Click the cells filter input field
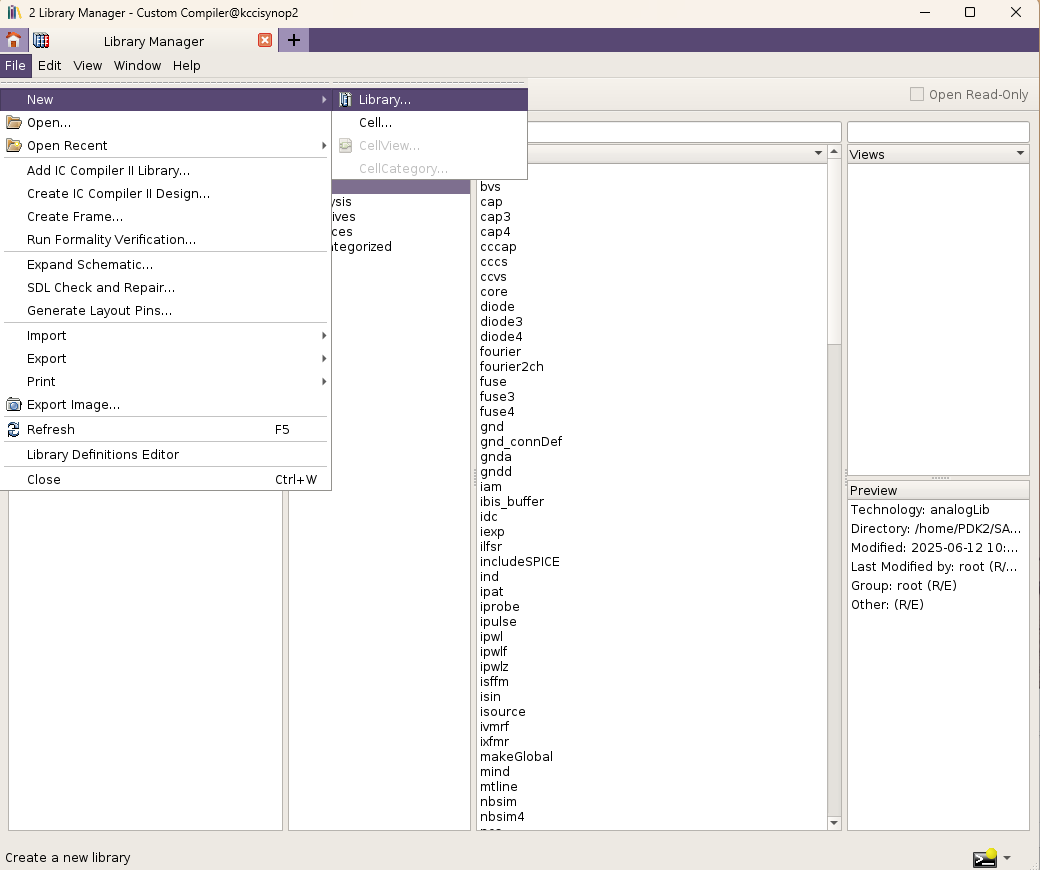This screenshot has width=1040, height=870. point(684,131)
